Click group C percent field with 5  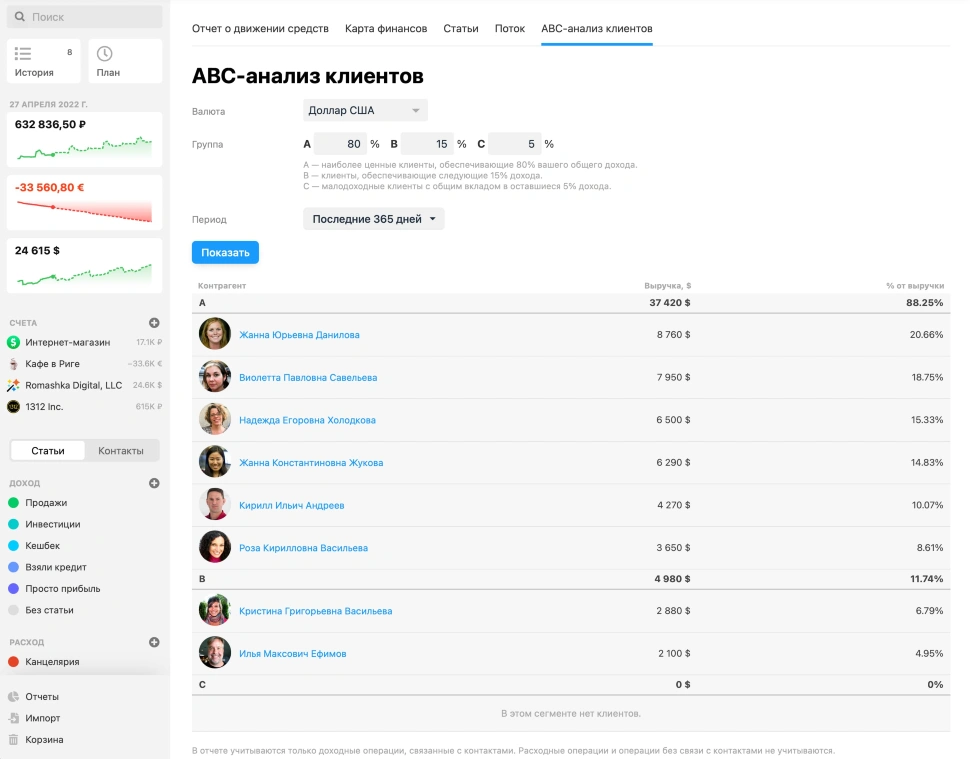(x=515, y=144)
